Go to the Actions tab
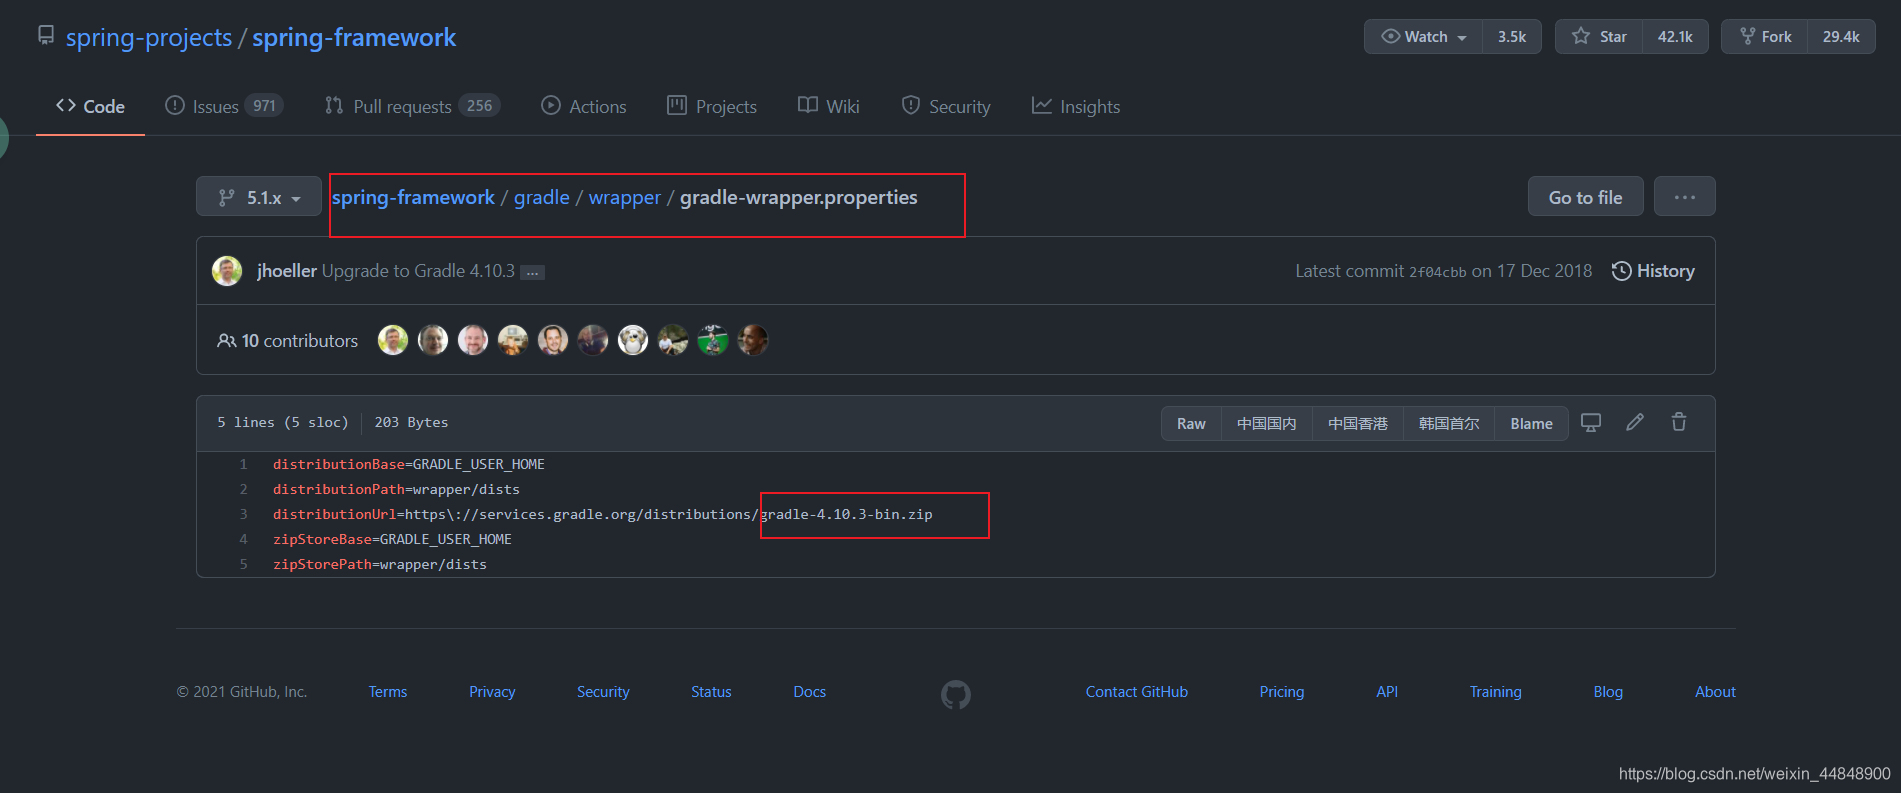 [584, 106]
